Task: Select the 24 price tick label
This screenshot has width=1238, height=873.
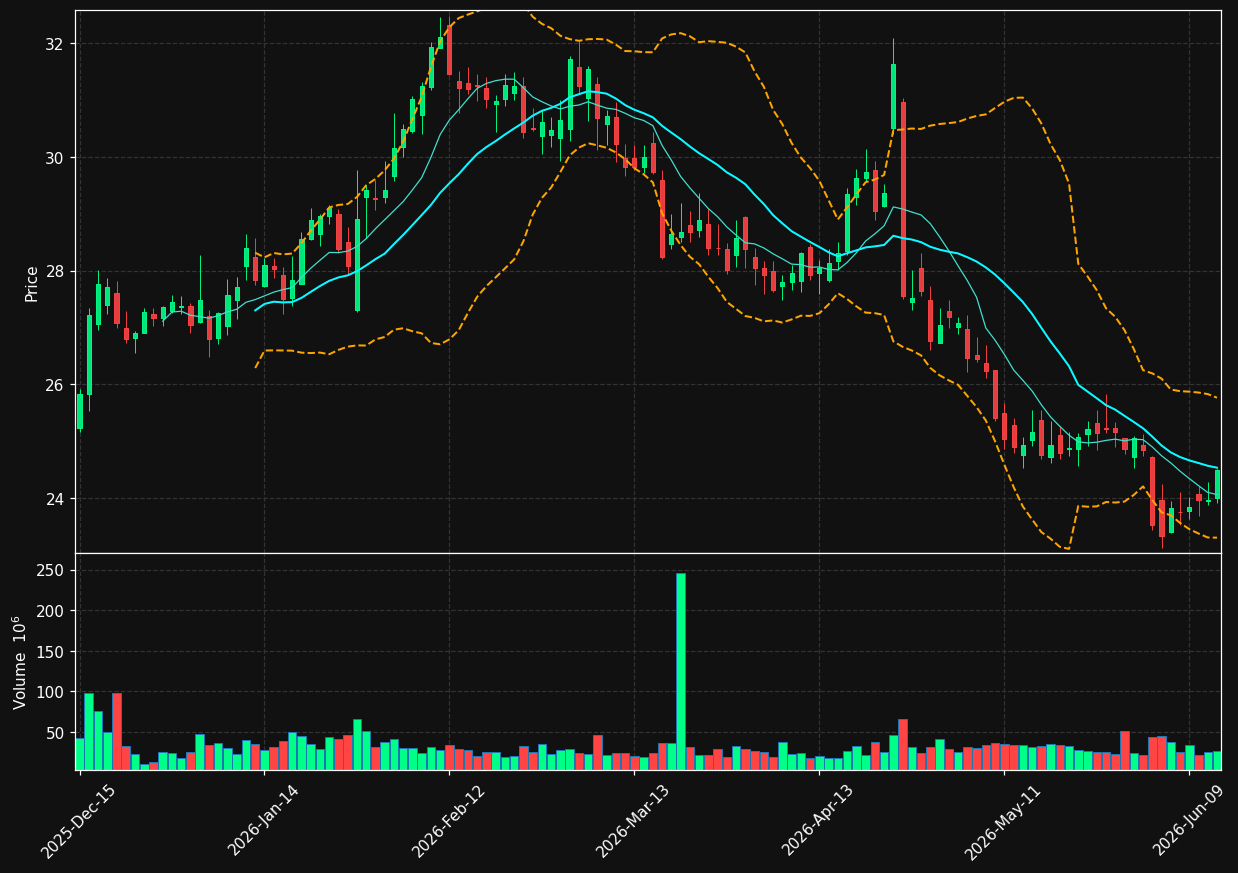Action: click(x=54, y=499)
